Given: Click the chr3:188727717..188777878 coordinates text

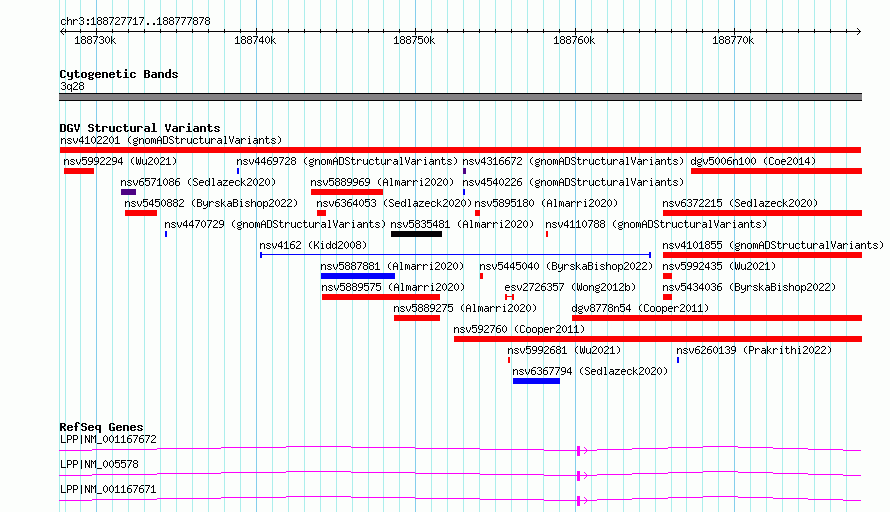Looking at the screenshot, I should tap(135, 22).
